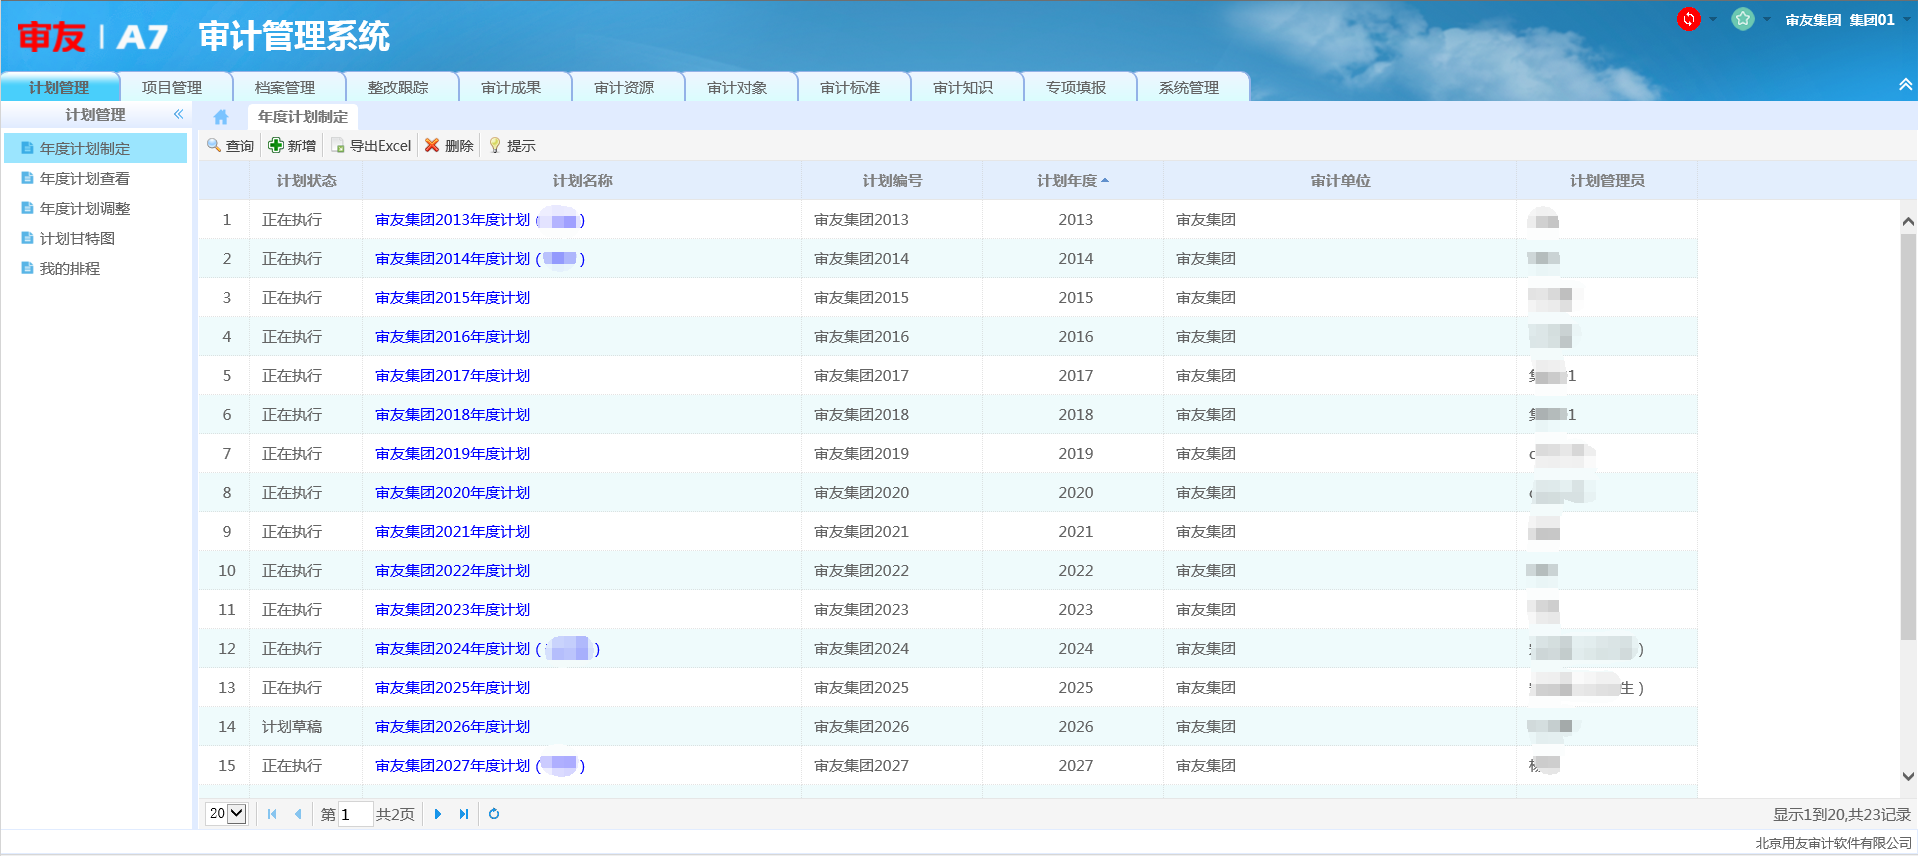Viewport: 1918px width, 856px height.
Task: Open the 审计成果 tab
Action: pyautogui.click(x=511, y=88)
